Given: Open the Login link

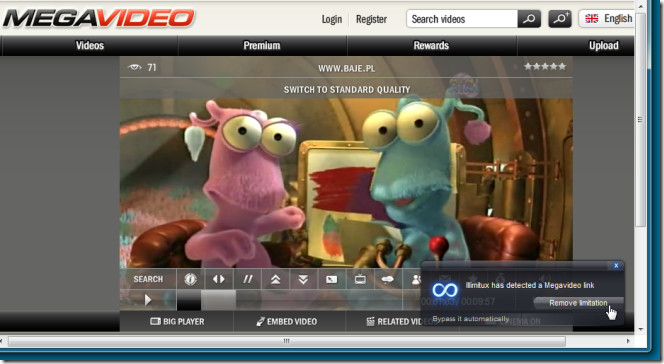Looking at the screenshot, I should 332,19.
